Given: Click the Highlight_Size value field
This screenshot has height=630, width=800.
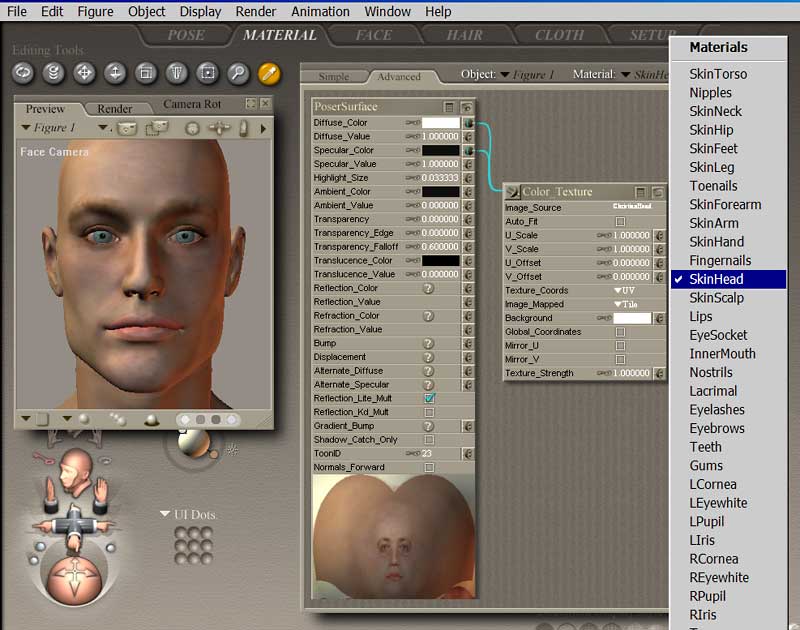Looking at the screenshot, I should [440, 178].
